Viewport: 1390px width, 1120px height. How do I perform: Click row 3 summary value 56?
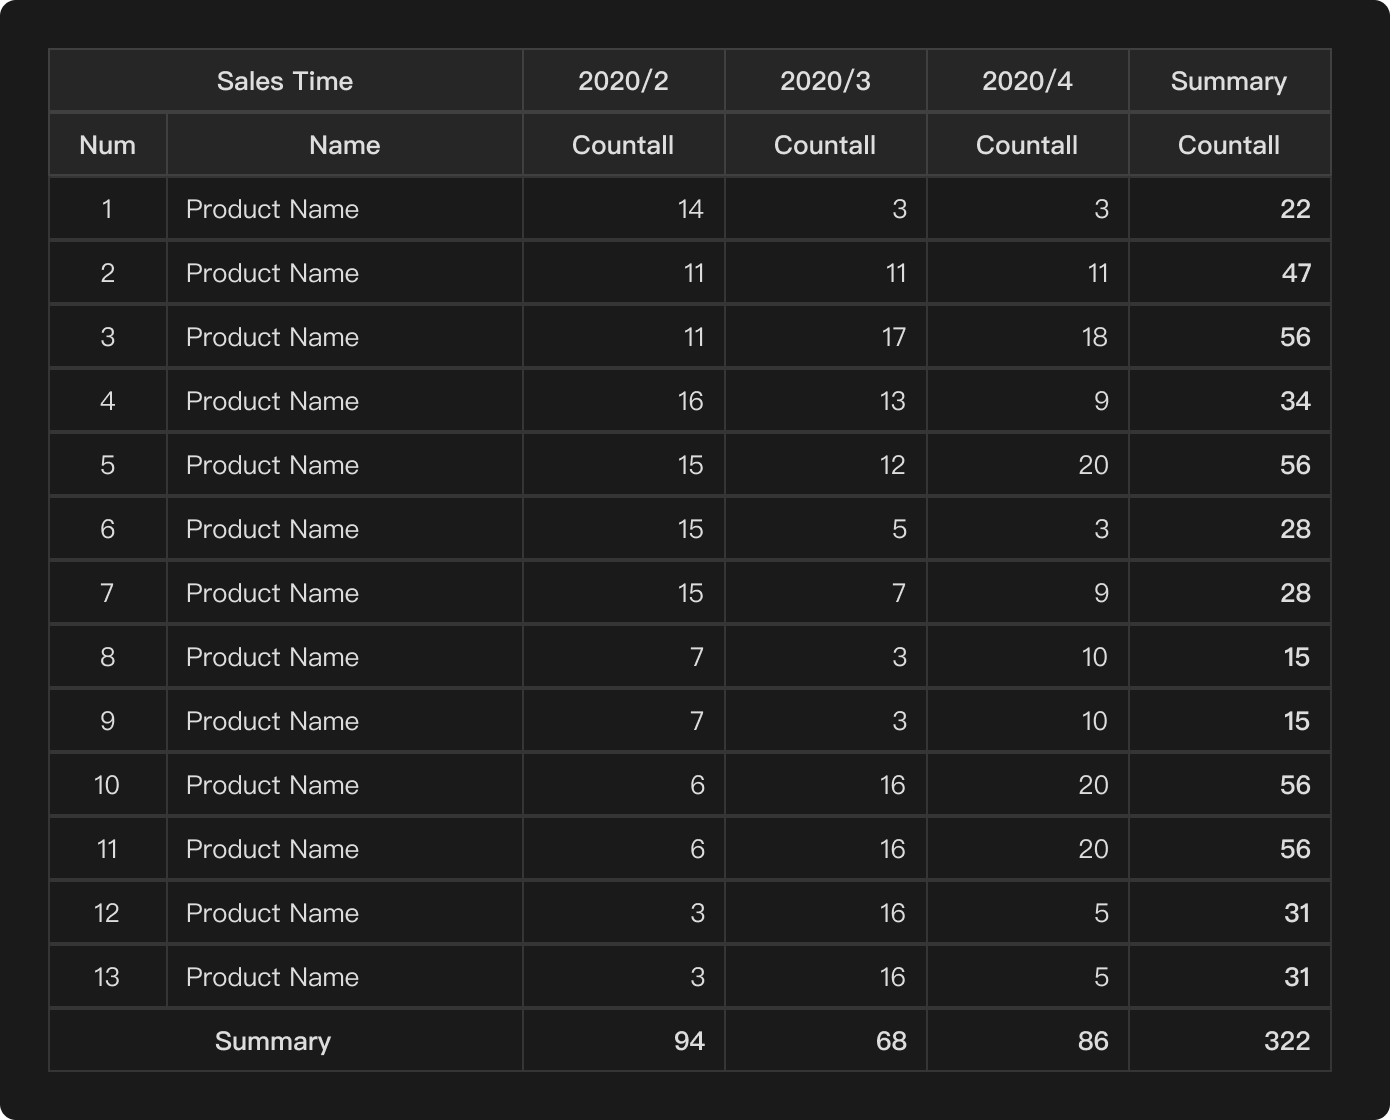[1294, 337]
